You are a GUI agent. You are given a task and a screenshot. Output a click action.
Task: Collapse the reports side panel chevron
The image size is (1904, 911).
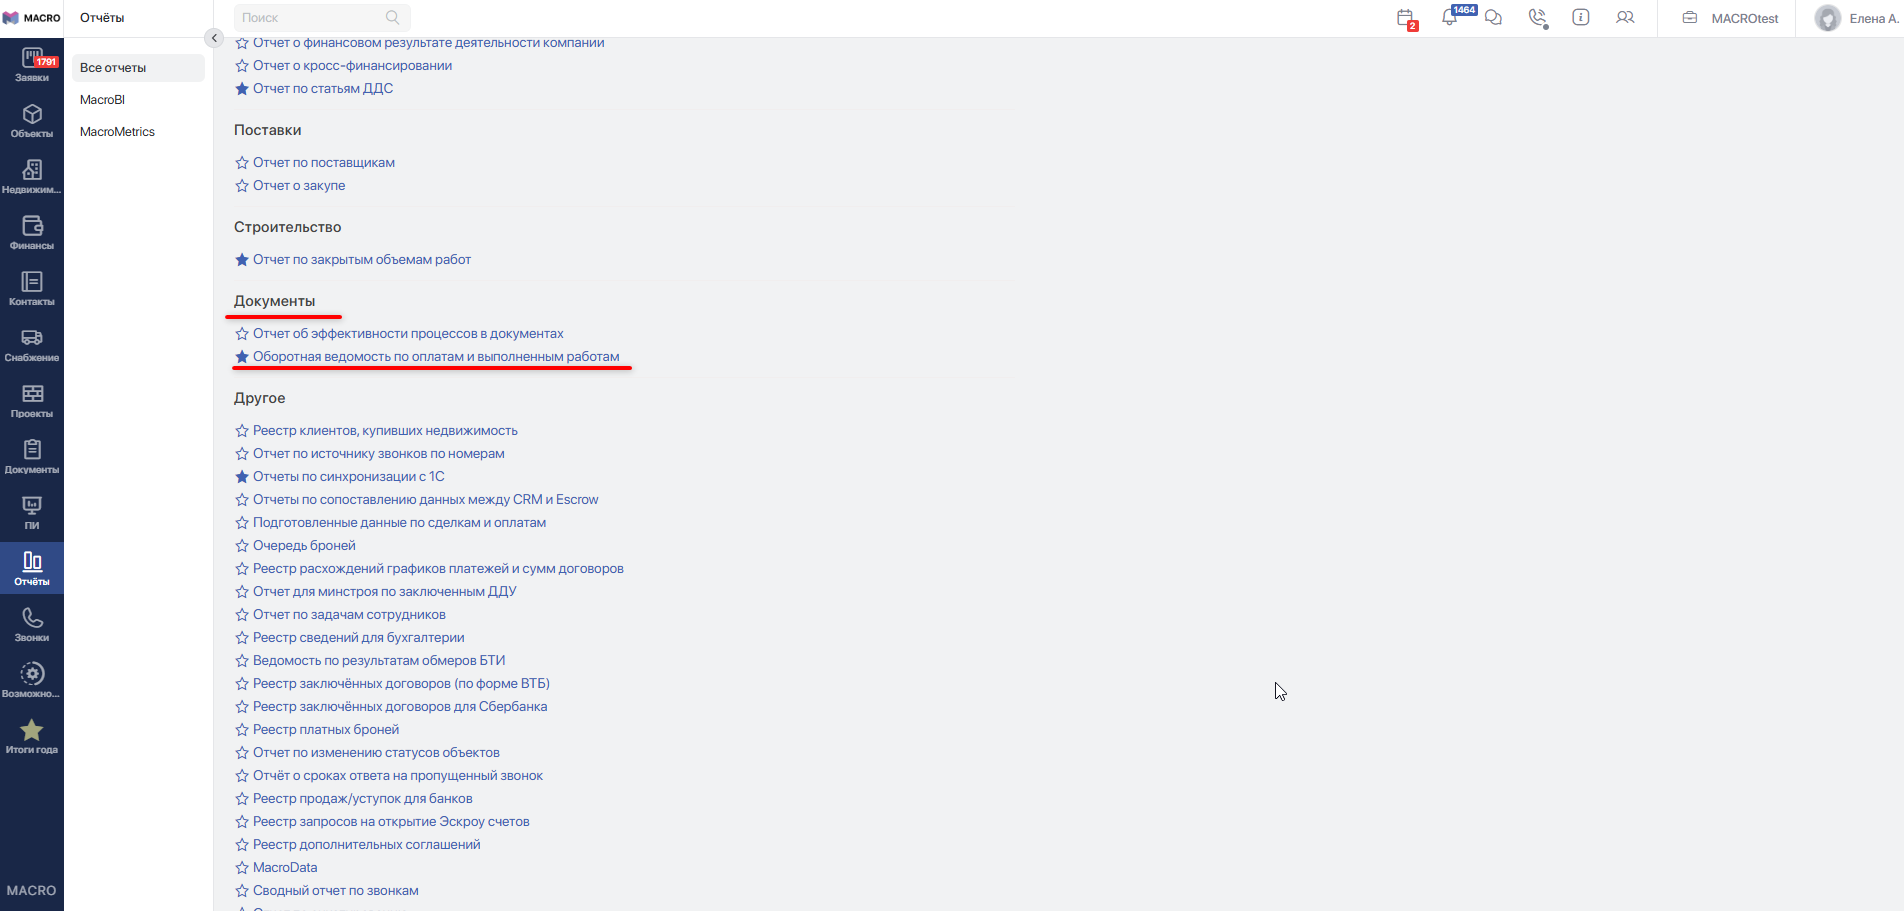pyautogui.click(x=214, y=38)
